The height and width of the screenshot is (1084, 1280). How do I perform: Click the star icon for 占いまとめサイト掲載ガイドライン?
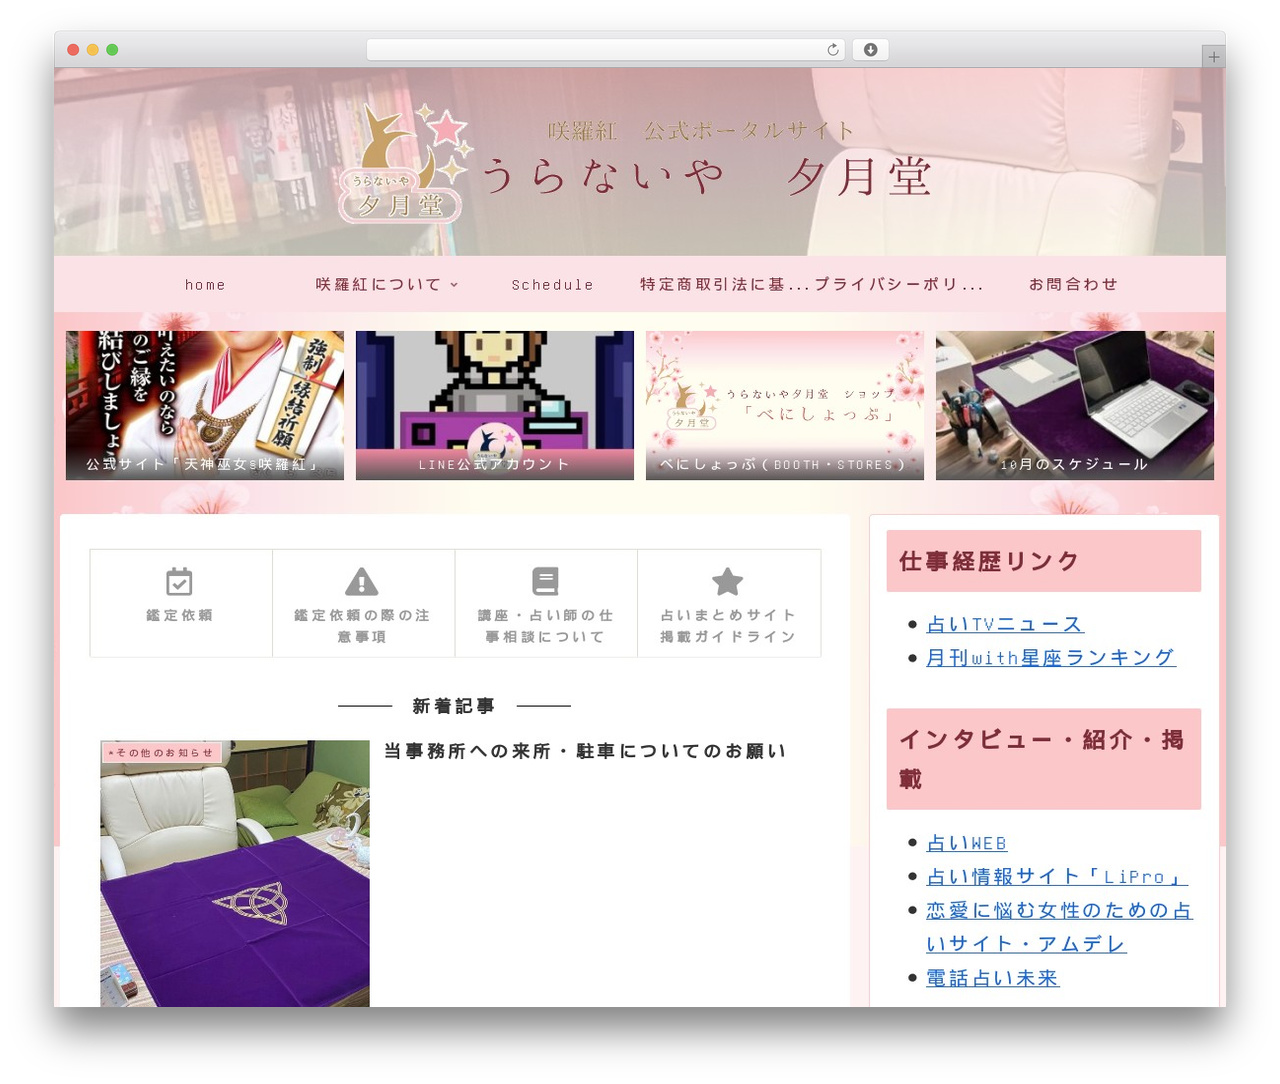click(x=727, y=581)
